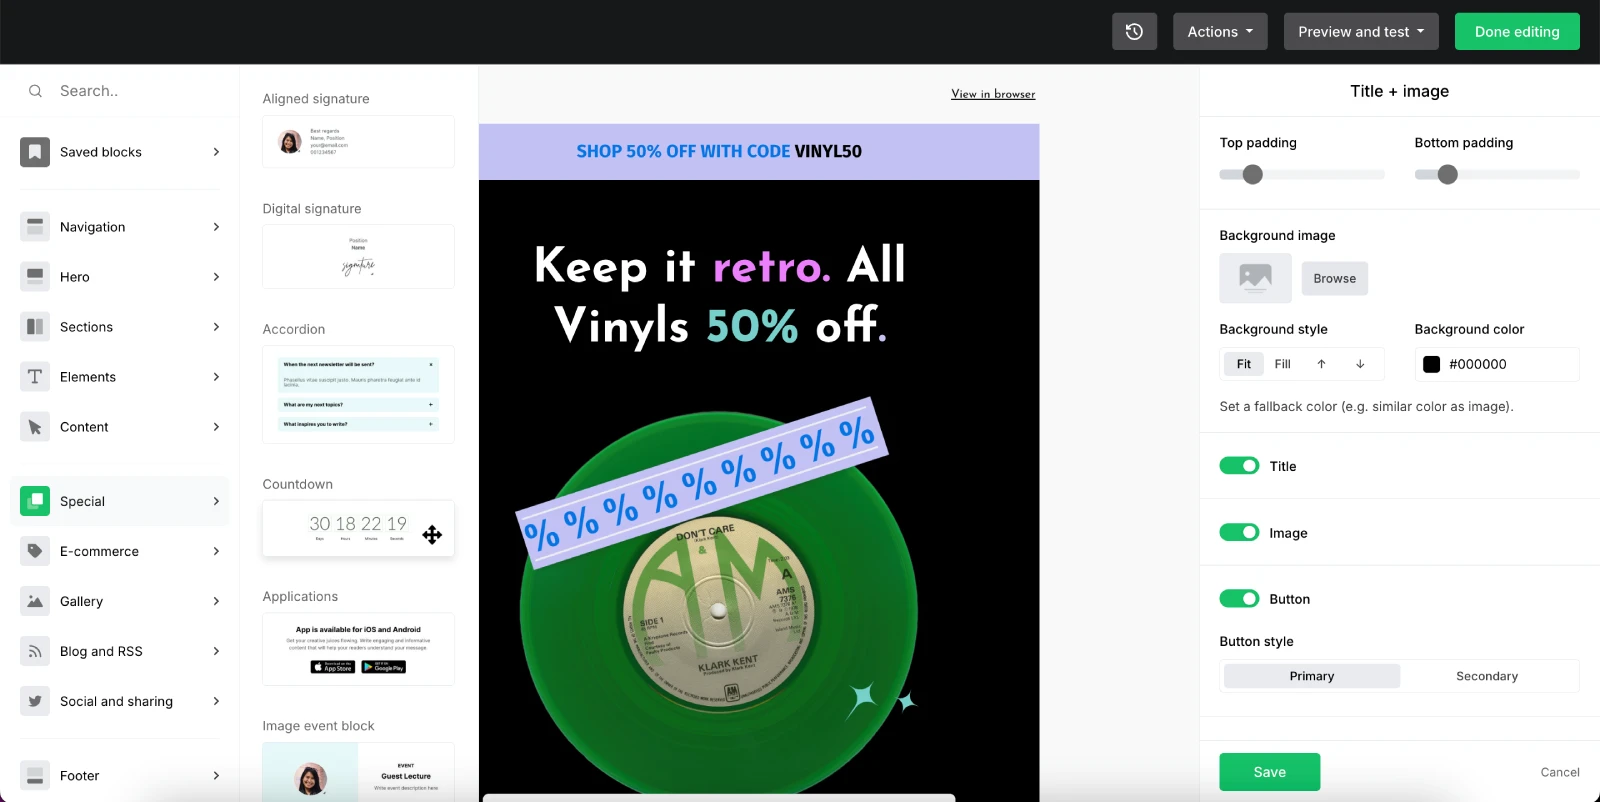This screenshot has width=1600, height=802.
Task: Click the Blog and RSS feed icon
Action: coord(35,651)
